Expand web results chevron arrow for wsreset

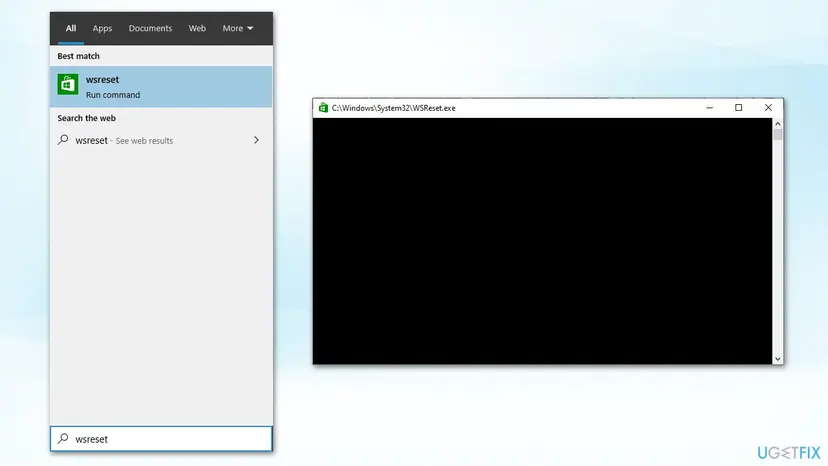click(x=256, y=140)
